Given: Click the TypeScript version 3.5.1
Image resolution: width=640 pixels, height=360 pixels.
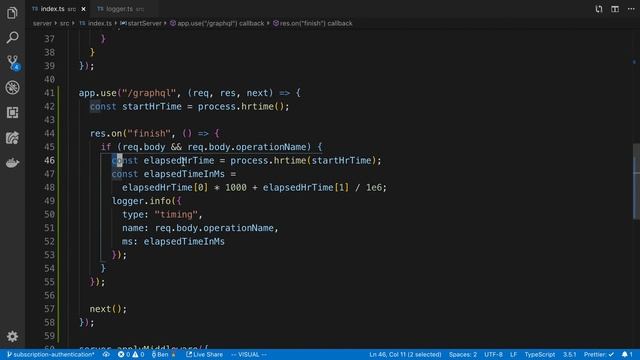Looking at the screenshot, I should coord(569,354).
